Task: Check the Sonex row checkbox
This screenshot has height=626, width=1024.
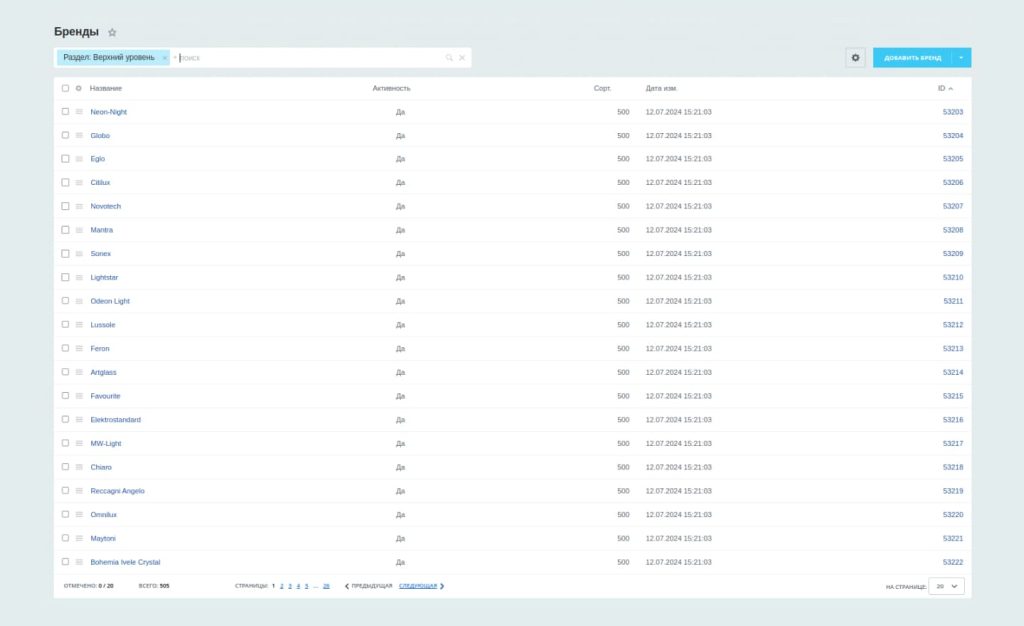Action: point(65,253)
